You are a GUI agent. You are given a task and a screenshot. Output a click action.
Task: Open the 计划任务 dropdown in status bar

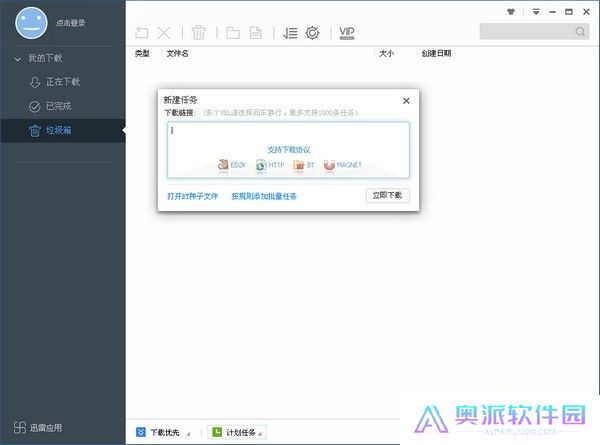[237, 432]
